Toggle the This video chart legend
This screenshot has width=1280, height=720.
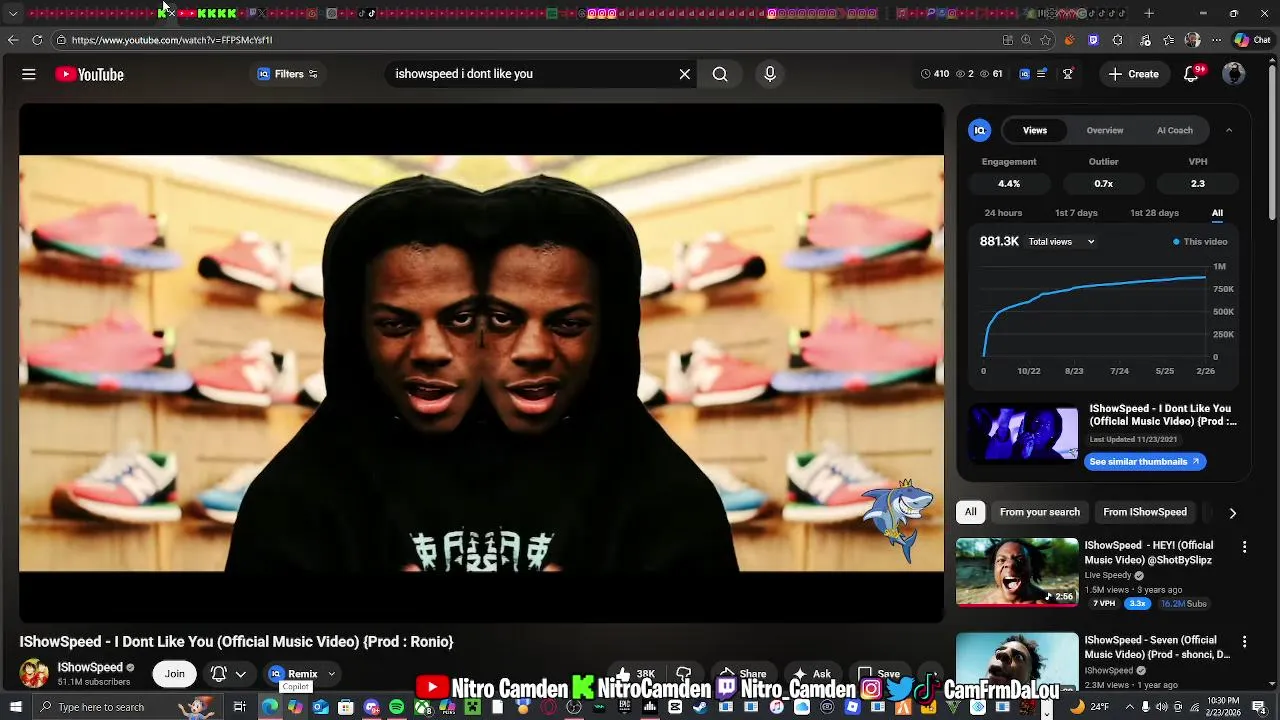tap(1200, 242)
